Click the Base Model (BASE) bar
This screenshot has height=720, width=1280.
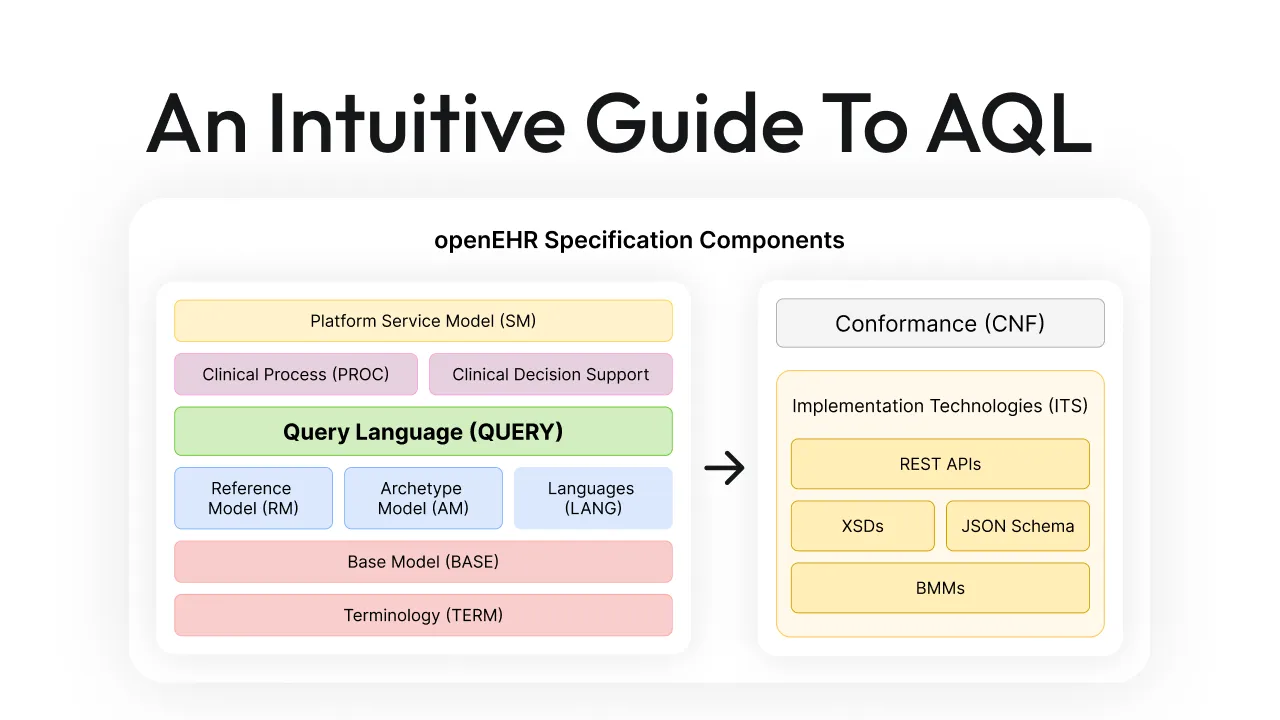click(423, 561)
